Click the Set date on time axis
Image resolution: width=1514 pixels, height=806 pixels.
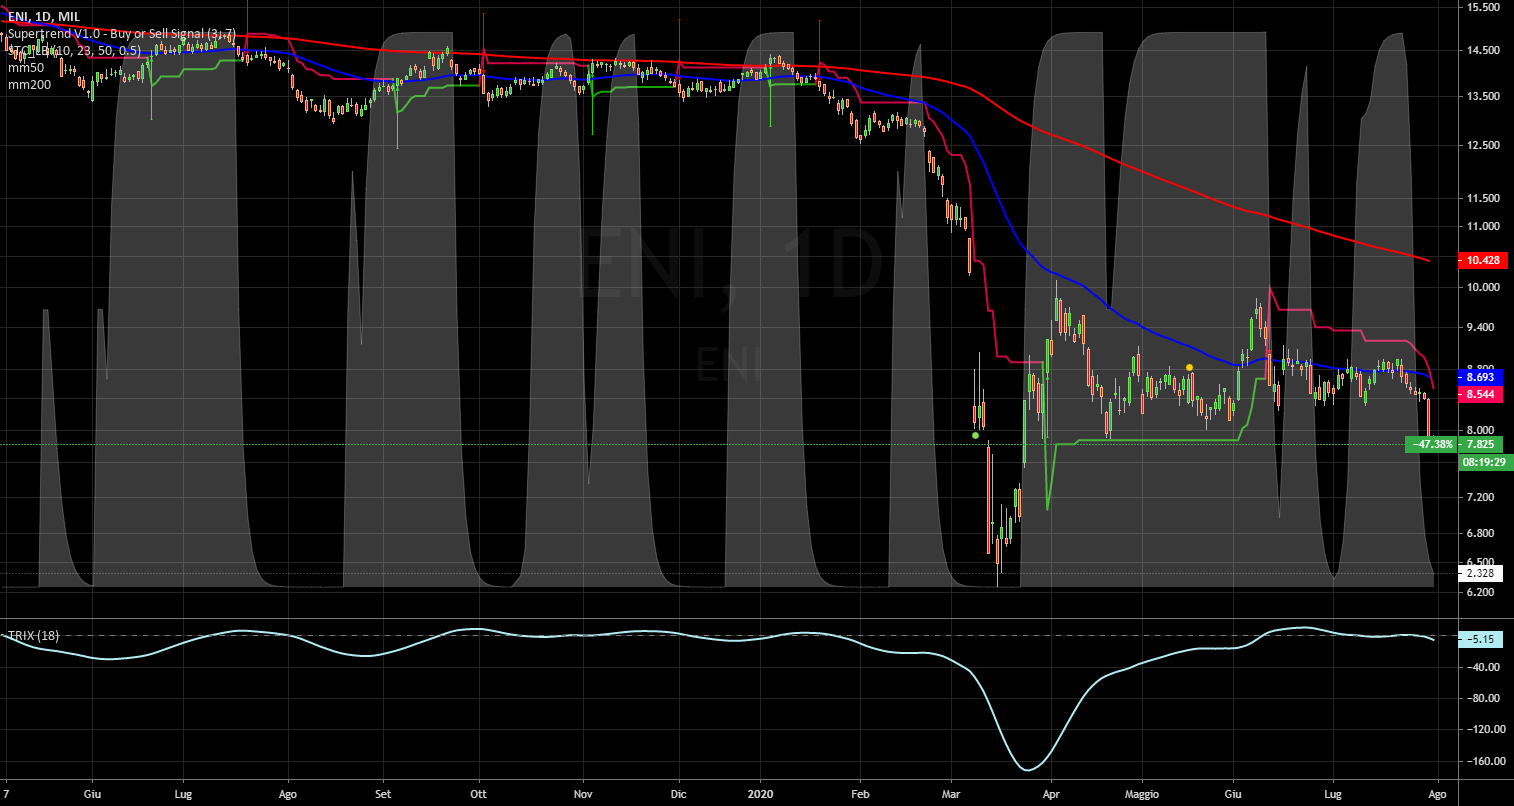[x=381, y=794]
